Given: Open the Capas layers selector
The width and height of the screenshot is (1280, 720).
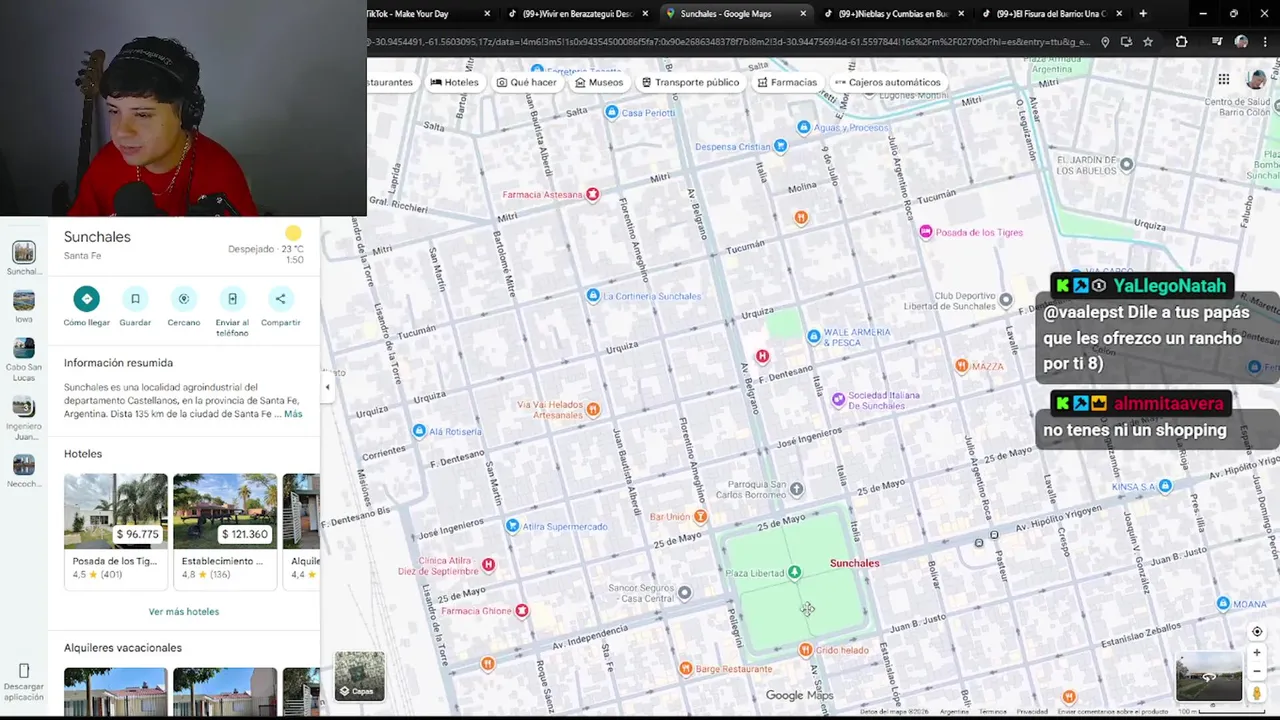Looking at the screenshot, I should pos(359,676).
